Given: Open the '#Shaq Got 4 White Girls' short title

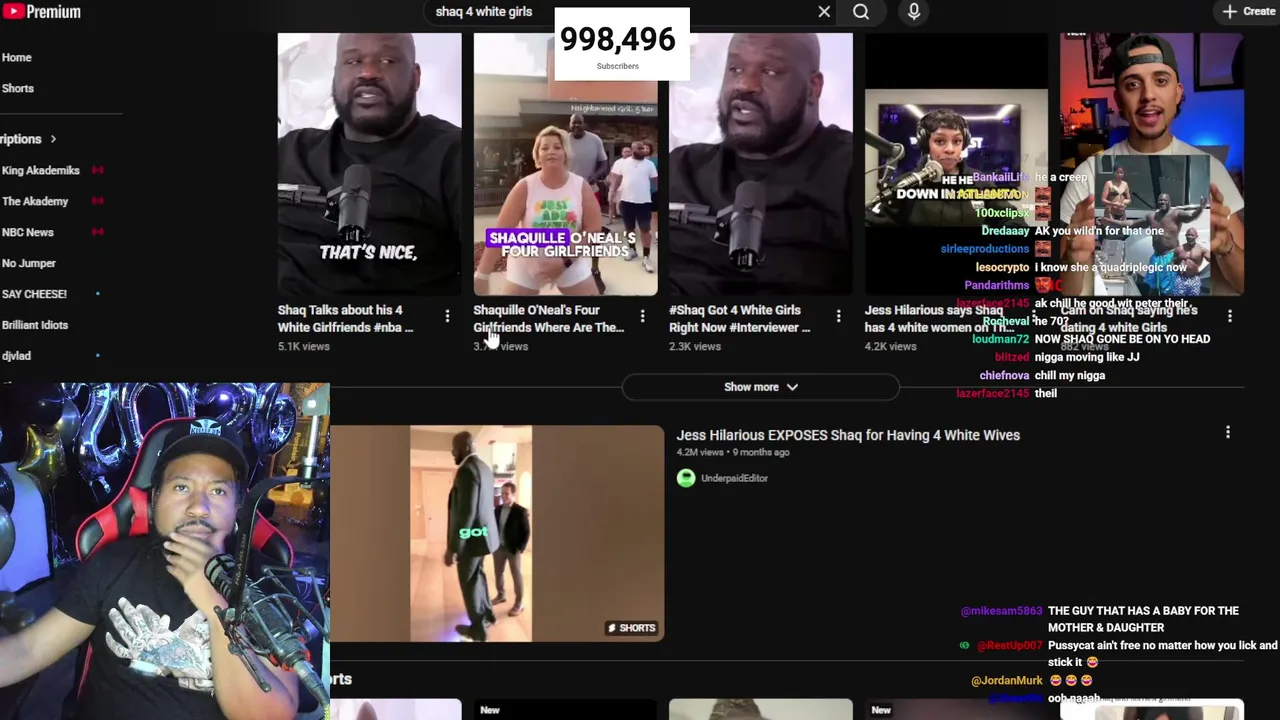Looking at the screenshot, I should [739, 319].
